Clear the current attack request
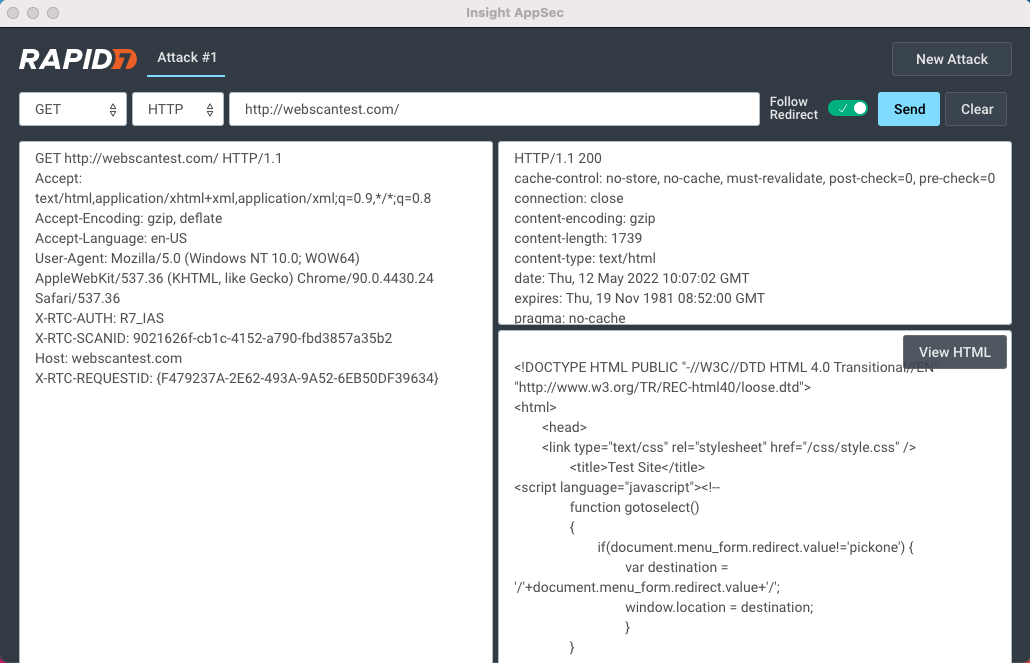The height and width of the screenshot is (663, 1030). coord(976,109)
